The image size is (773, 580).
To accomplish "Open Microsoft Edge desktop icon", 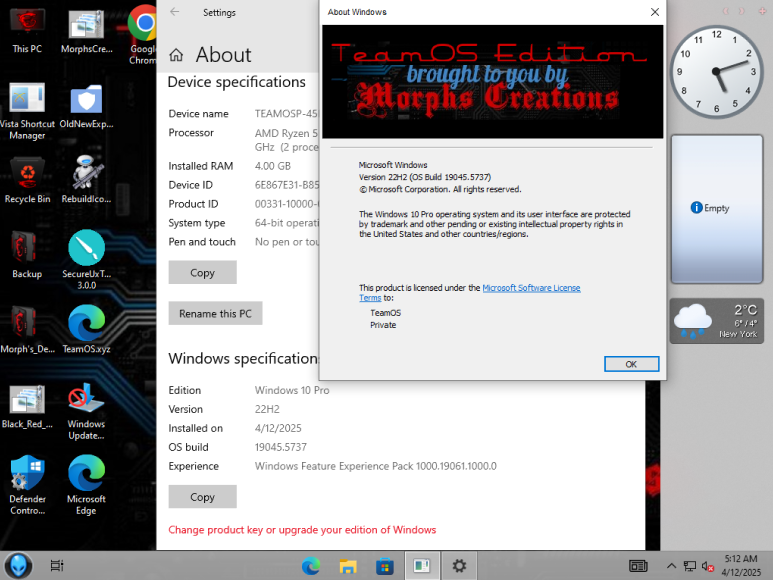I will [x=86, y=485].
